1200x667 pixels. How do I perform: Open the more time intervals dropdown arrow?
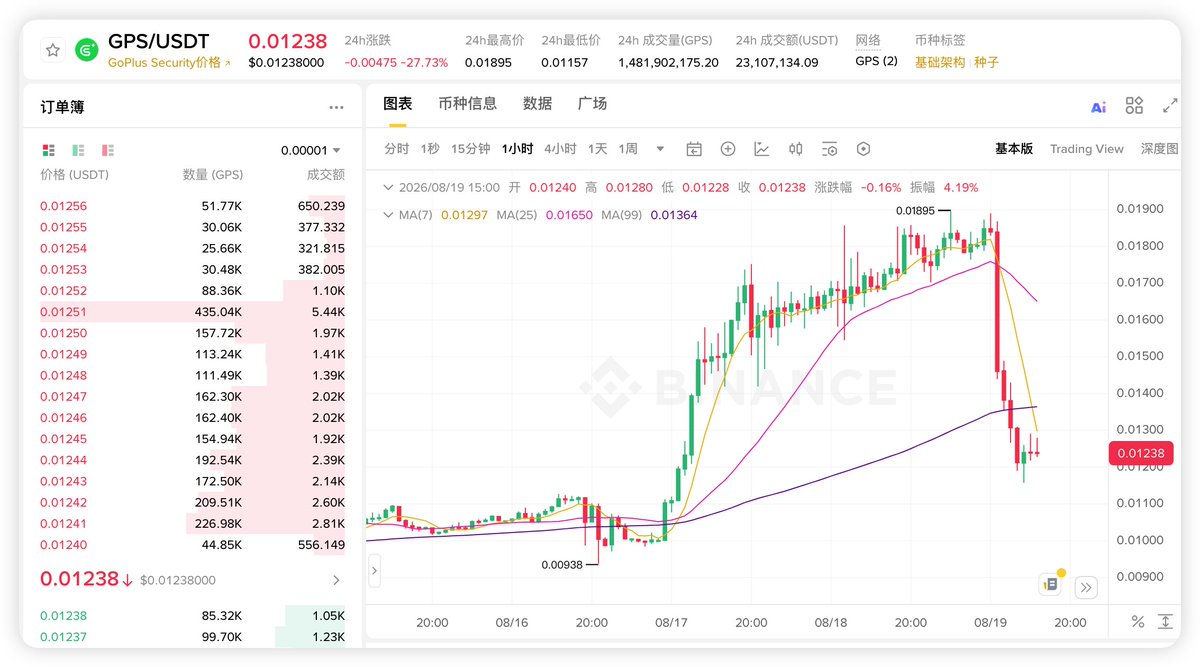660,149
